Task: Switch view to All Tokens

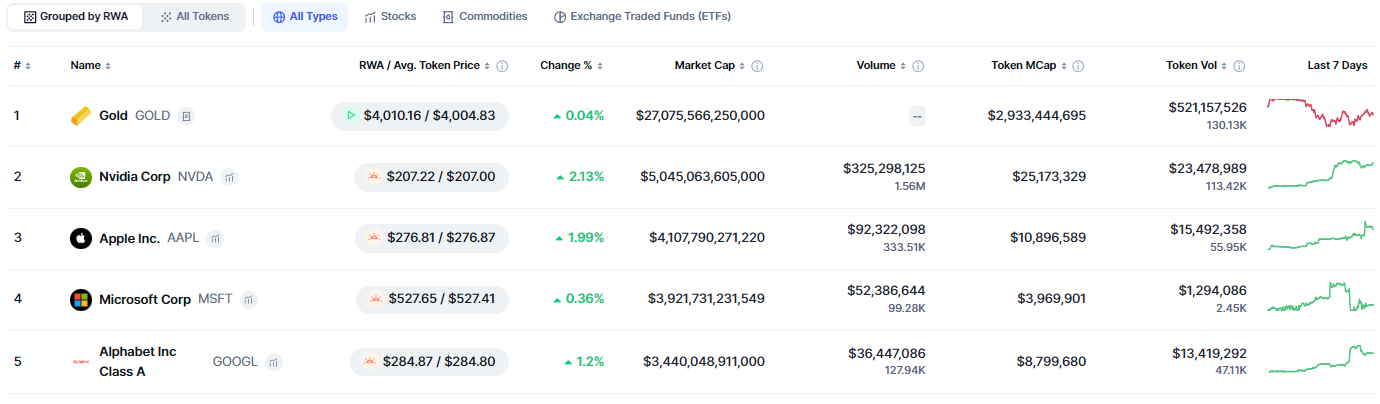Action: (195, 17)
